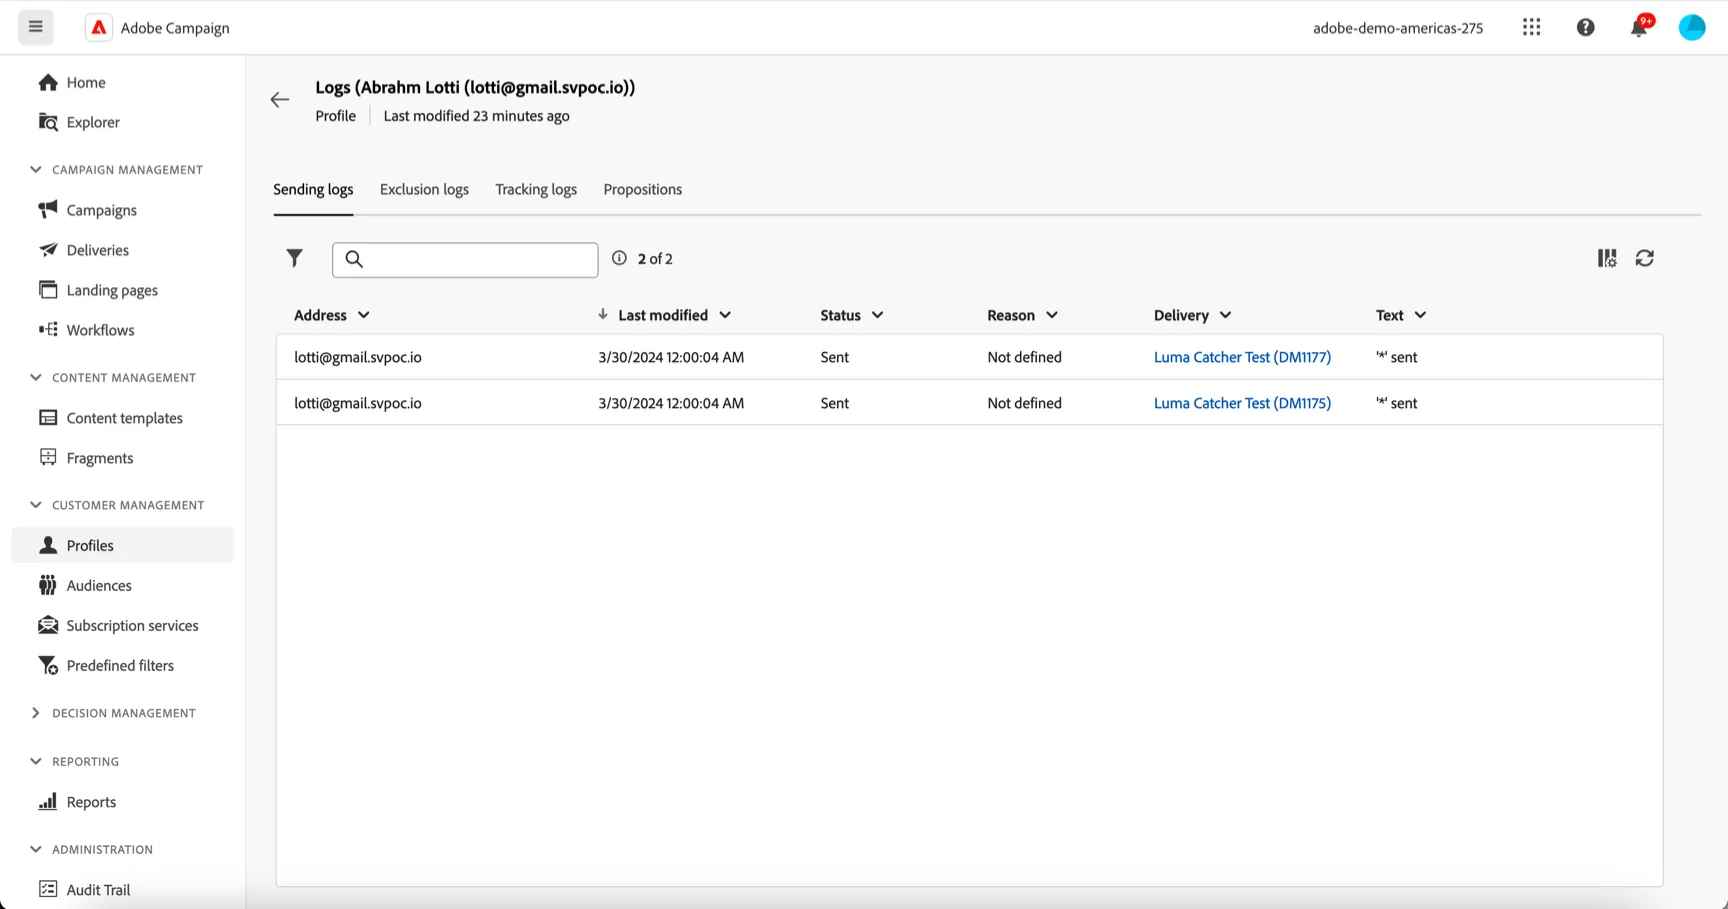Collapse the Reporting section
The image size is (1728, 909).
pos(36,761)
